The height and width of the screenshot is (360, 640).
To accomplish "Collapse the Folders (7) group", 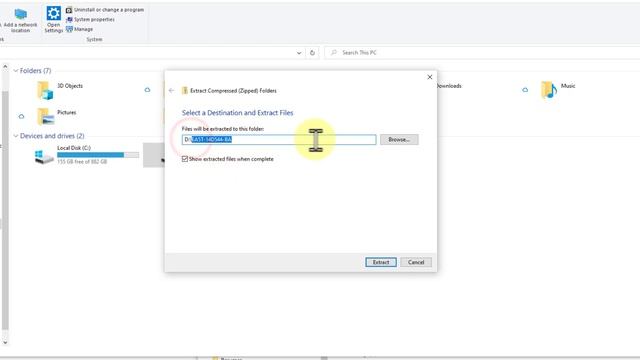I will [16, 71].
